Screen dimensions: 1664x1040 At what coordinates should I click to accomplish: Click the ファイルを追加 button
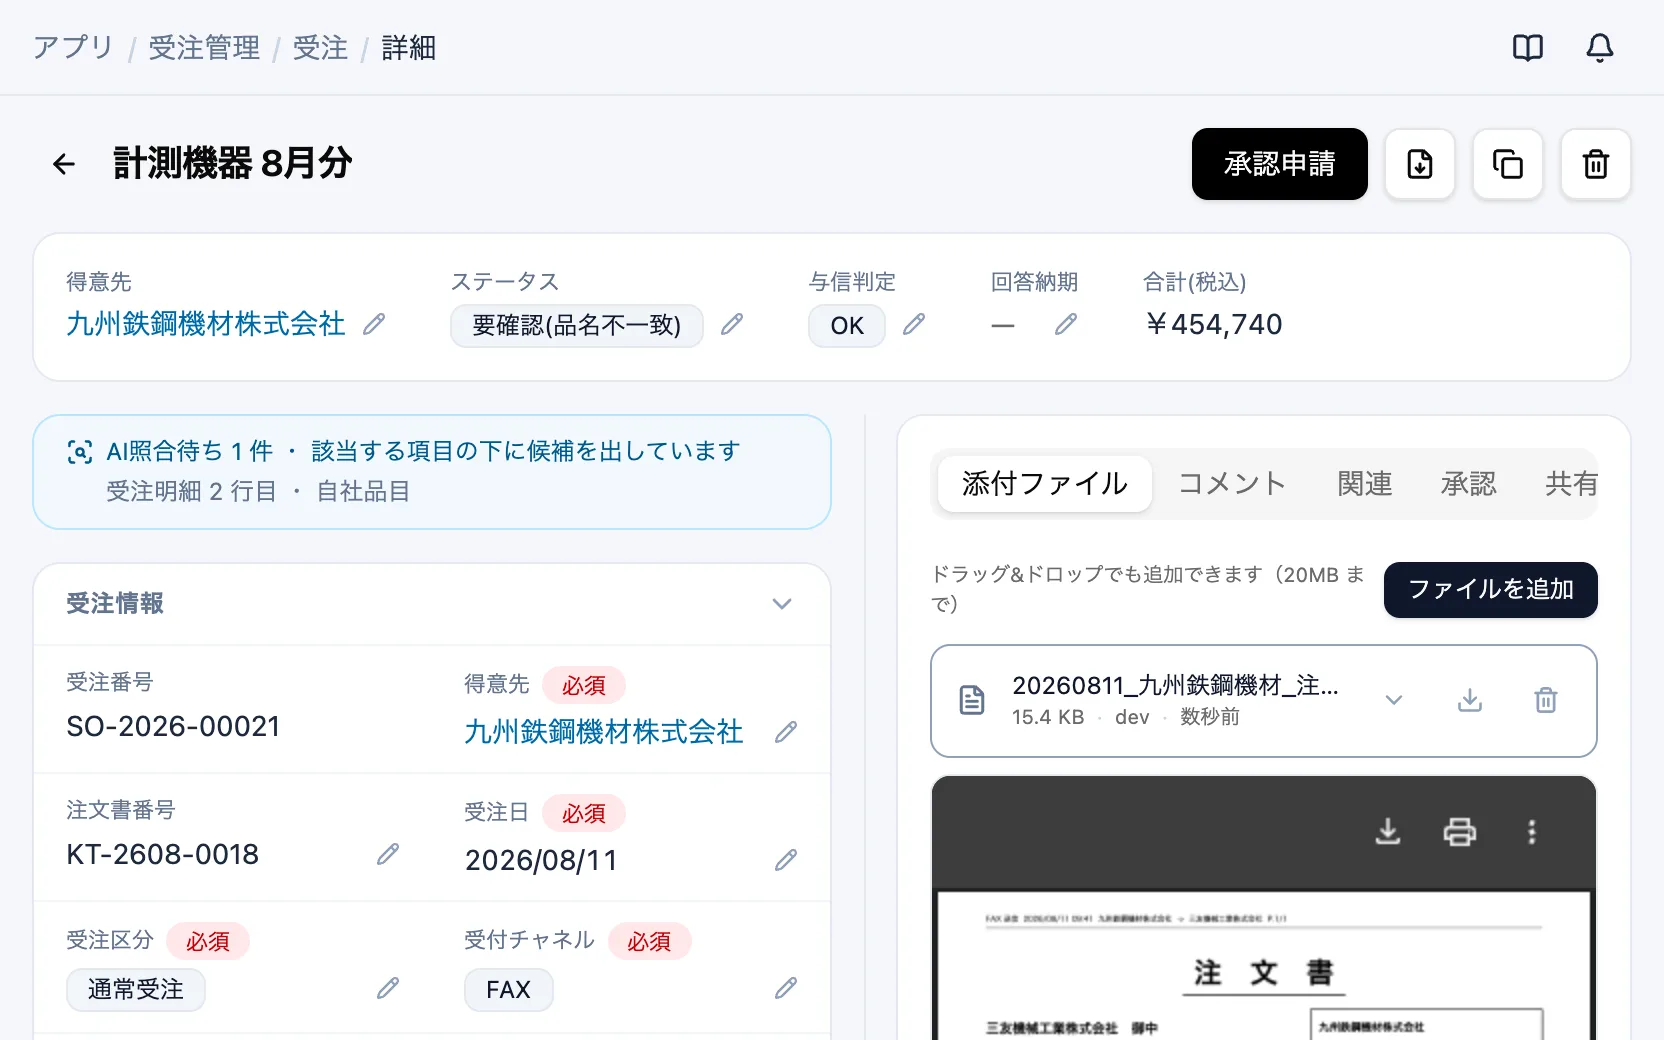click(x=1491, y=590)
